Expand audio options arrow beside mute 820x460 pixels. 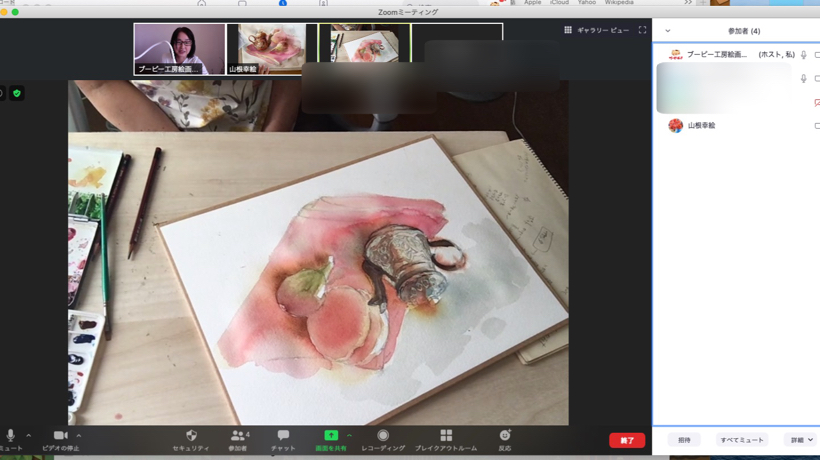click(x=28, y=436)
